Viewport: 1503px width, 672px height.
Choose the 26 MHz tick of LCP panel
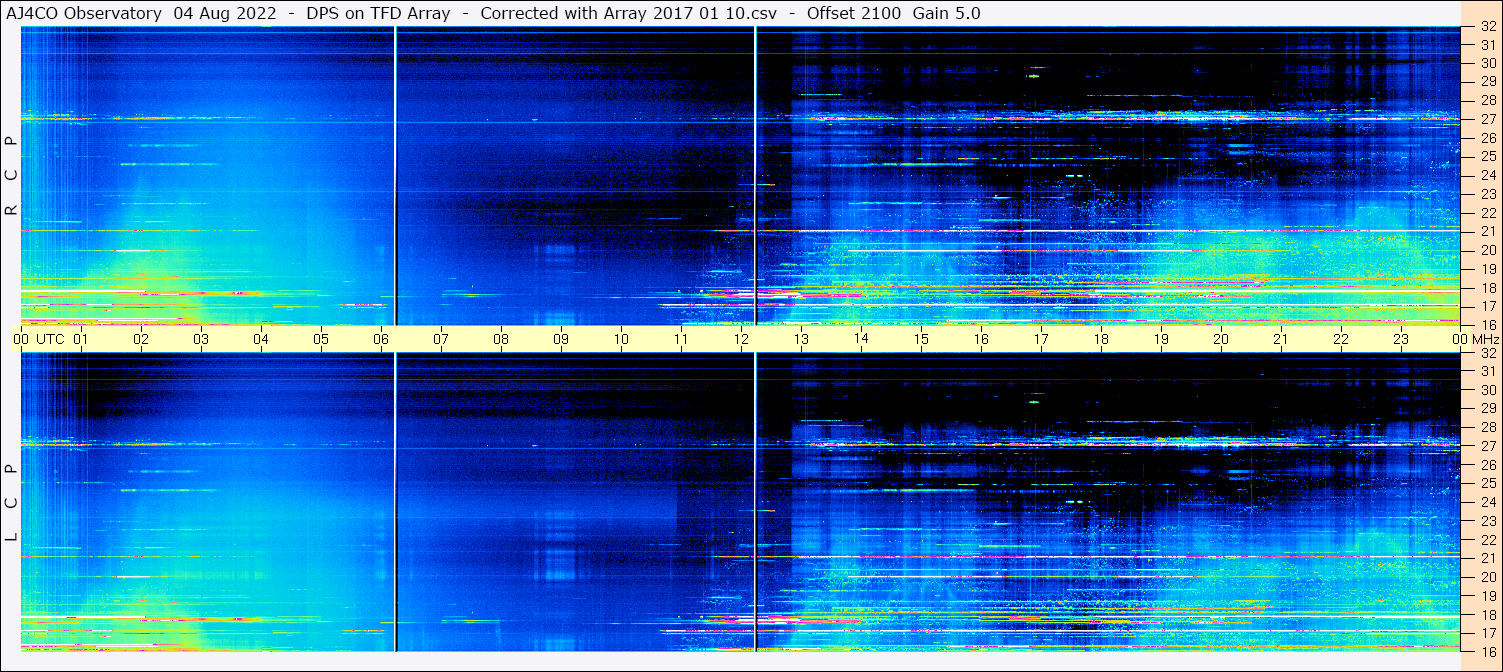(x=1488, y=465)
